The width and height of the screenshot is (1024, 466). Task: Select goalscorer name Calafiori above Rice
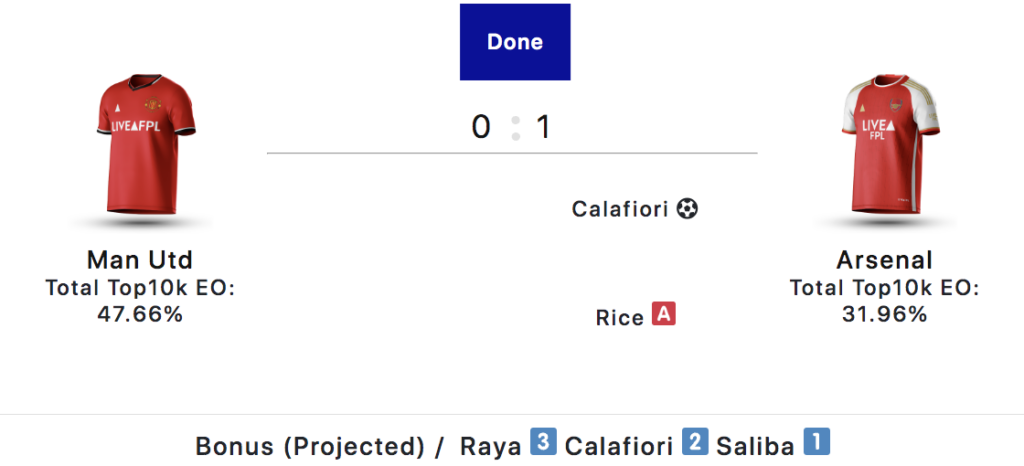pos(621,210)
